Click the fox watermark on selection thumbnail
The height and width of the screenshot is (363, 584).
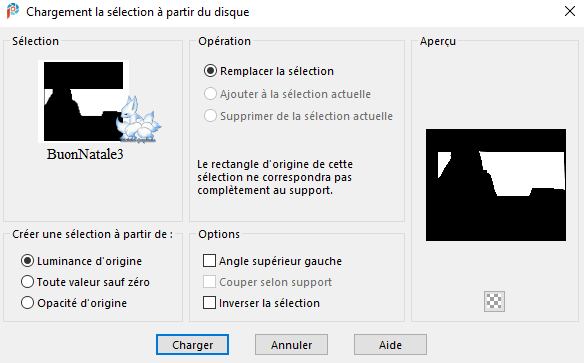point(139,120)
